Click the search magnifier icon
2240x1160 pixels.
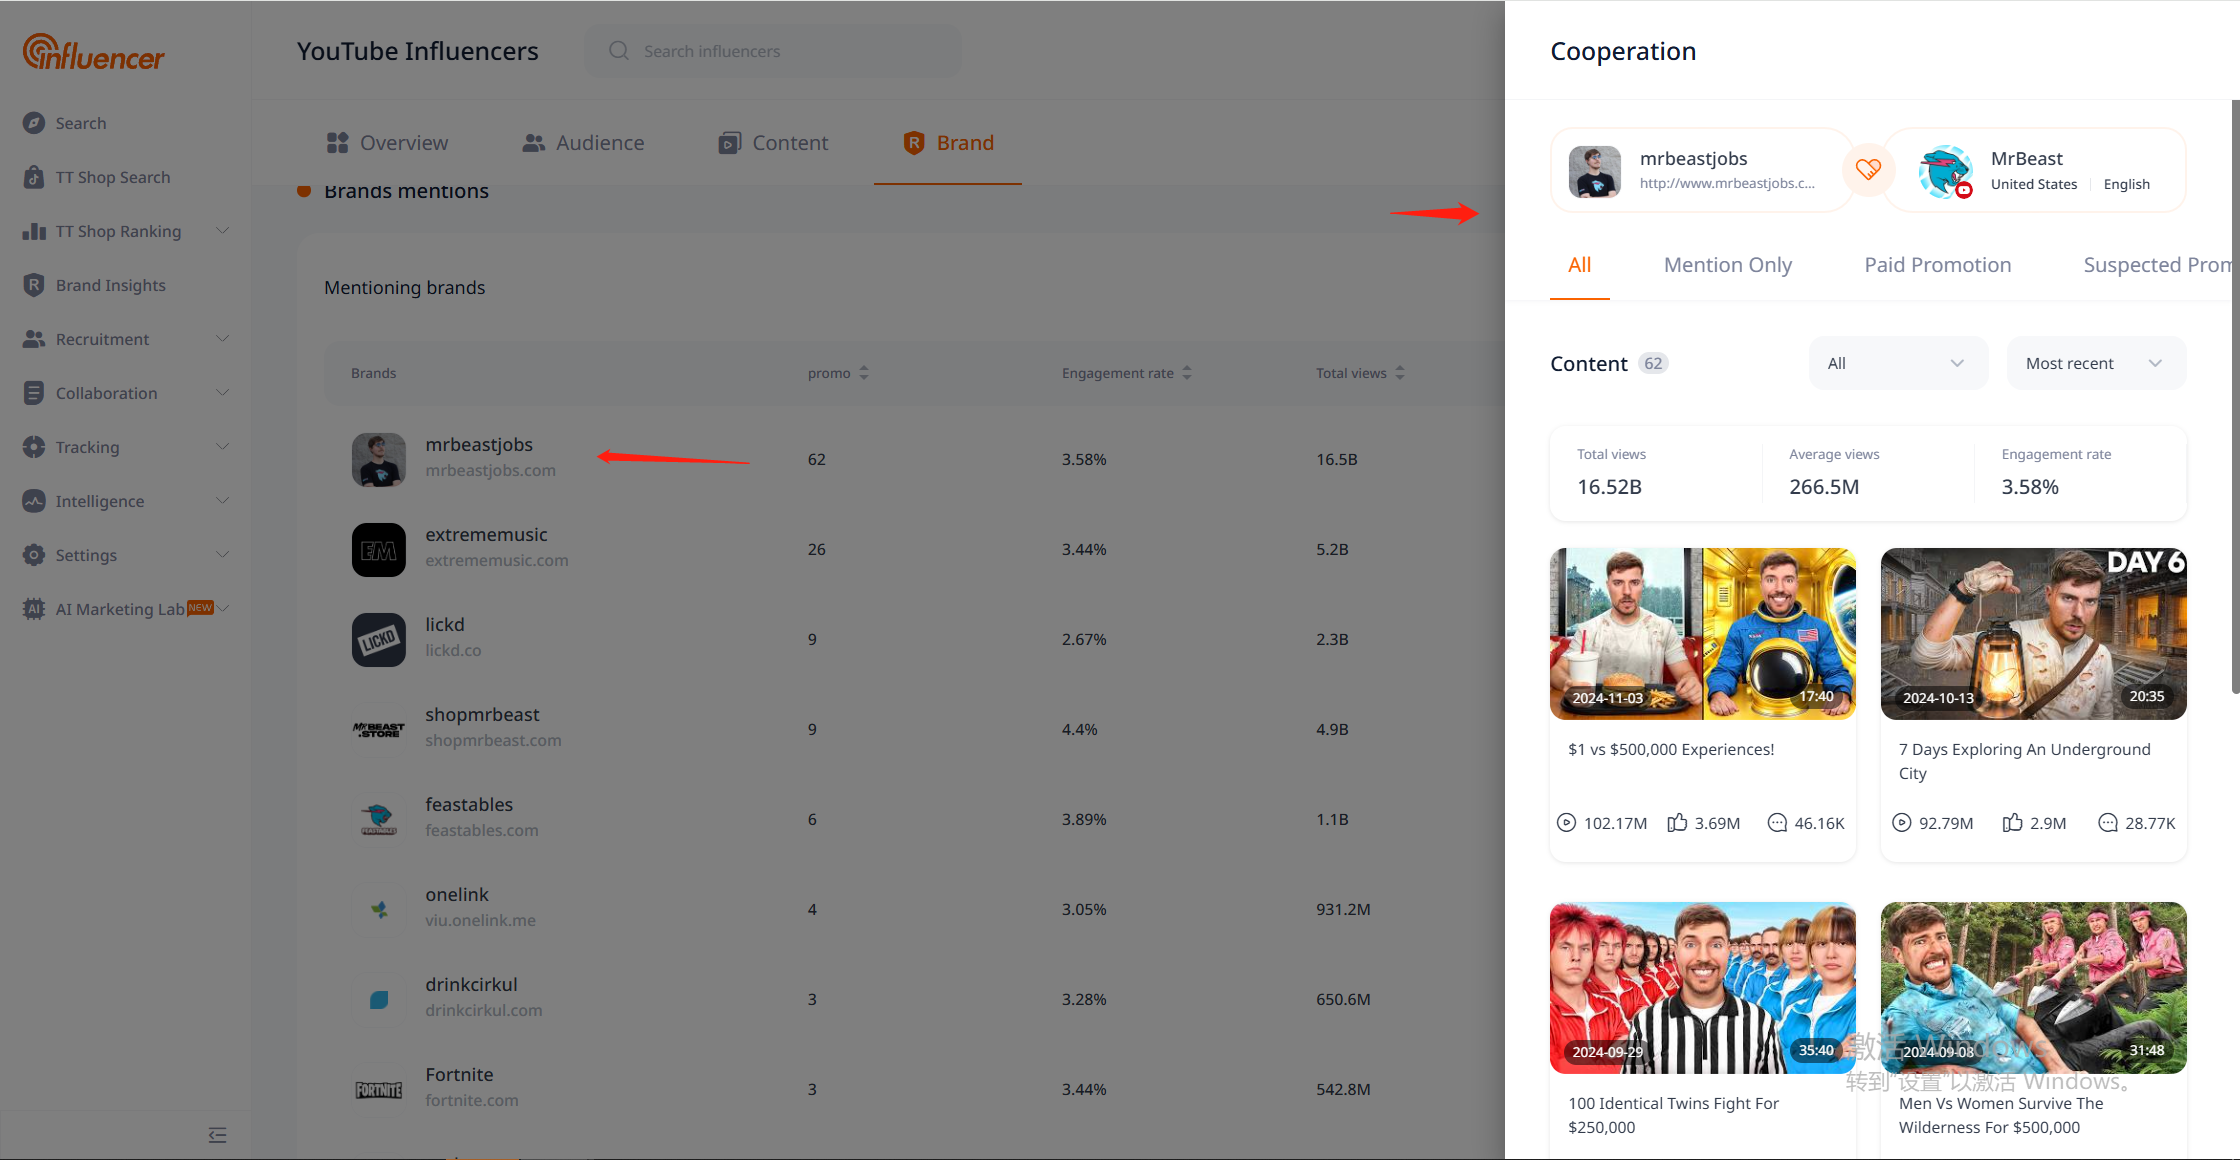(619, 51)
